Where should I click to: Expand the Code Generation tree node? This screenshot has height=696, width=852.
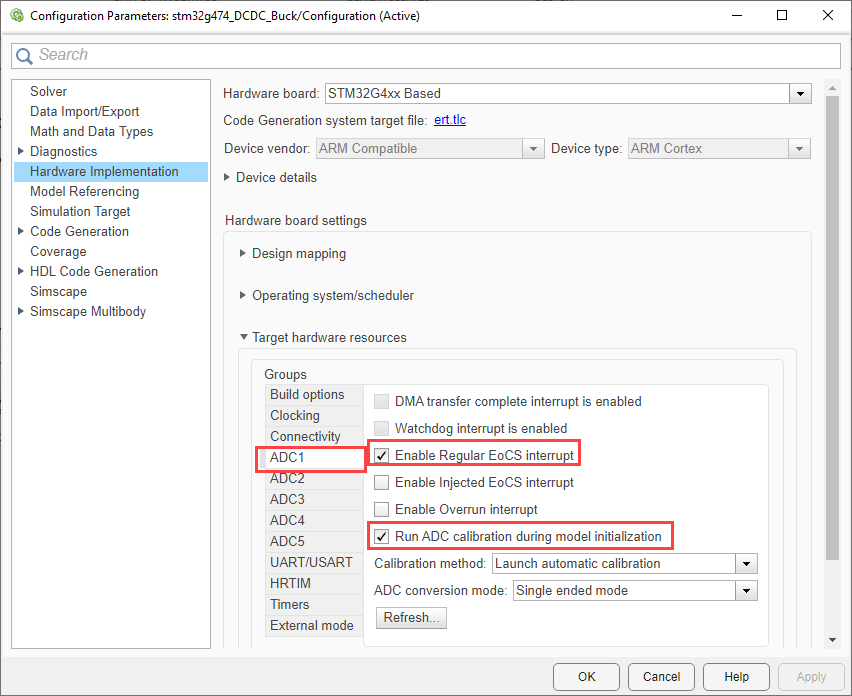pyautogui.click(x=21, y=232)
